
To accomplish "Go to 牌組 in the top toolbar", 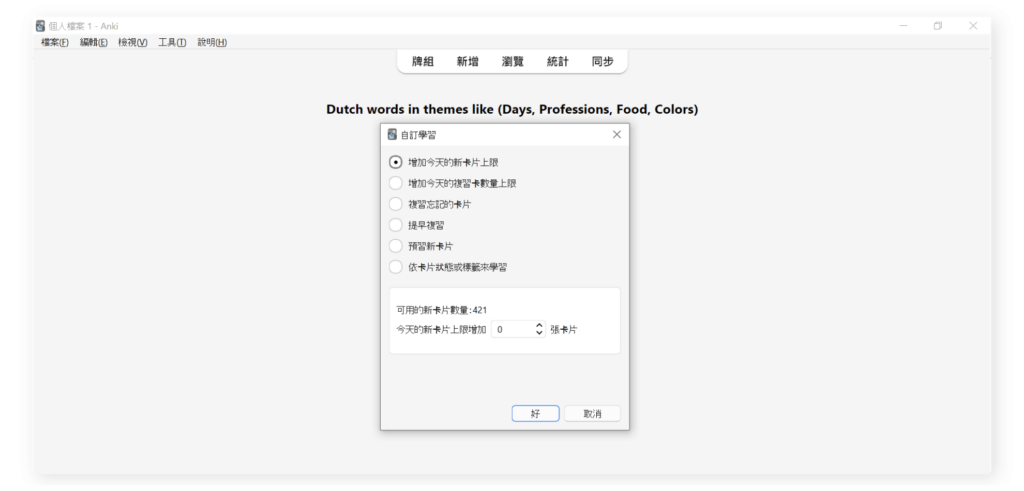I will coord(423,62).
